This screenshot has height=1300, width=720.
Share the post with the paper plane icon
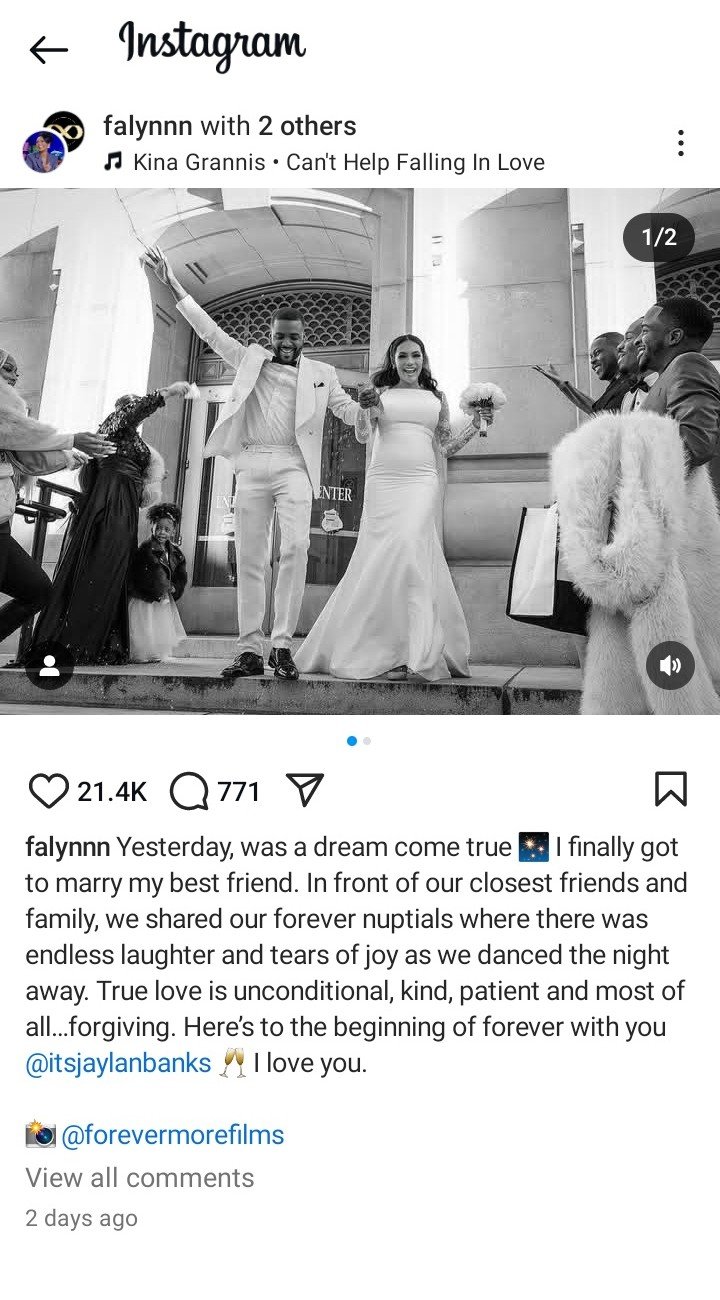305,790
